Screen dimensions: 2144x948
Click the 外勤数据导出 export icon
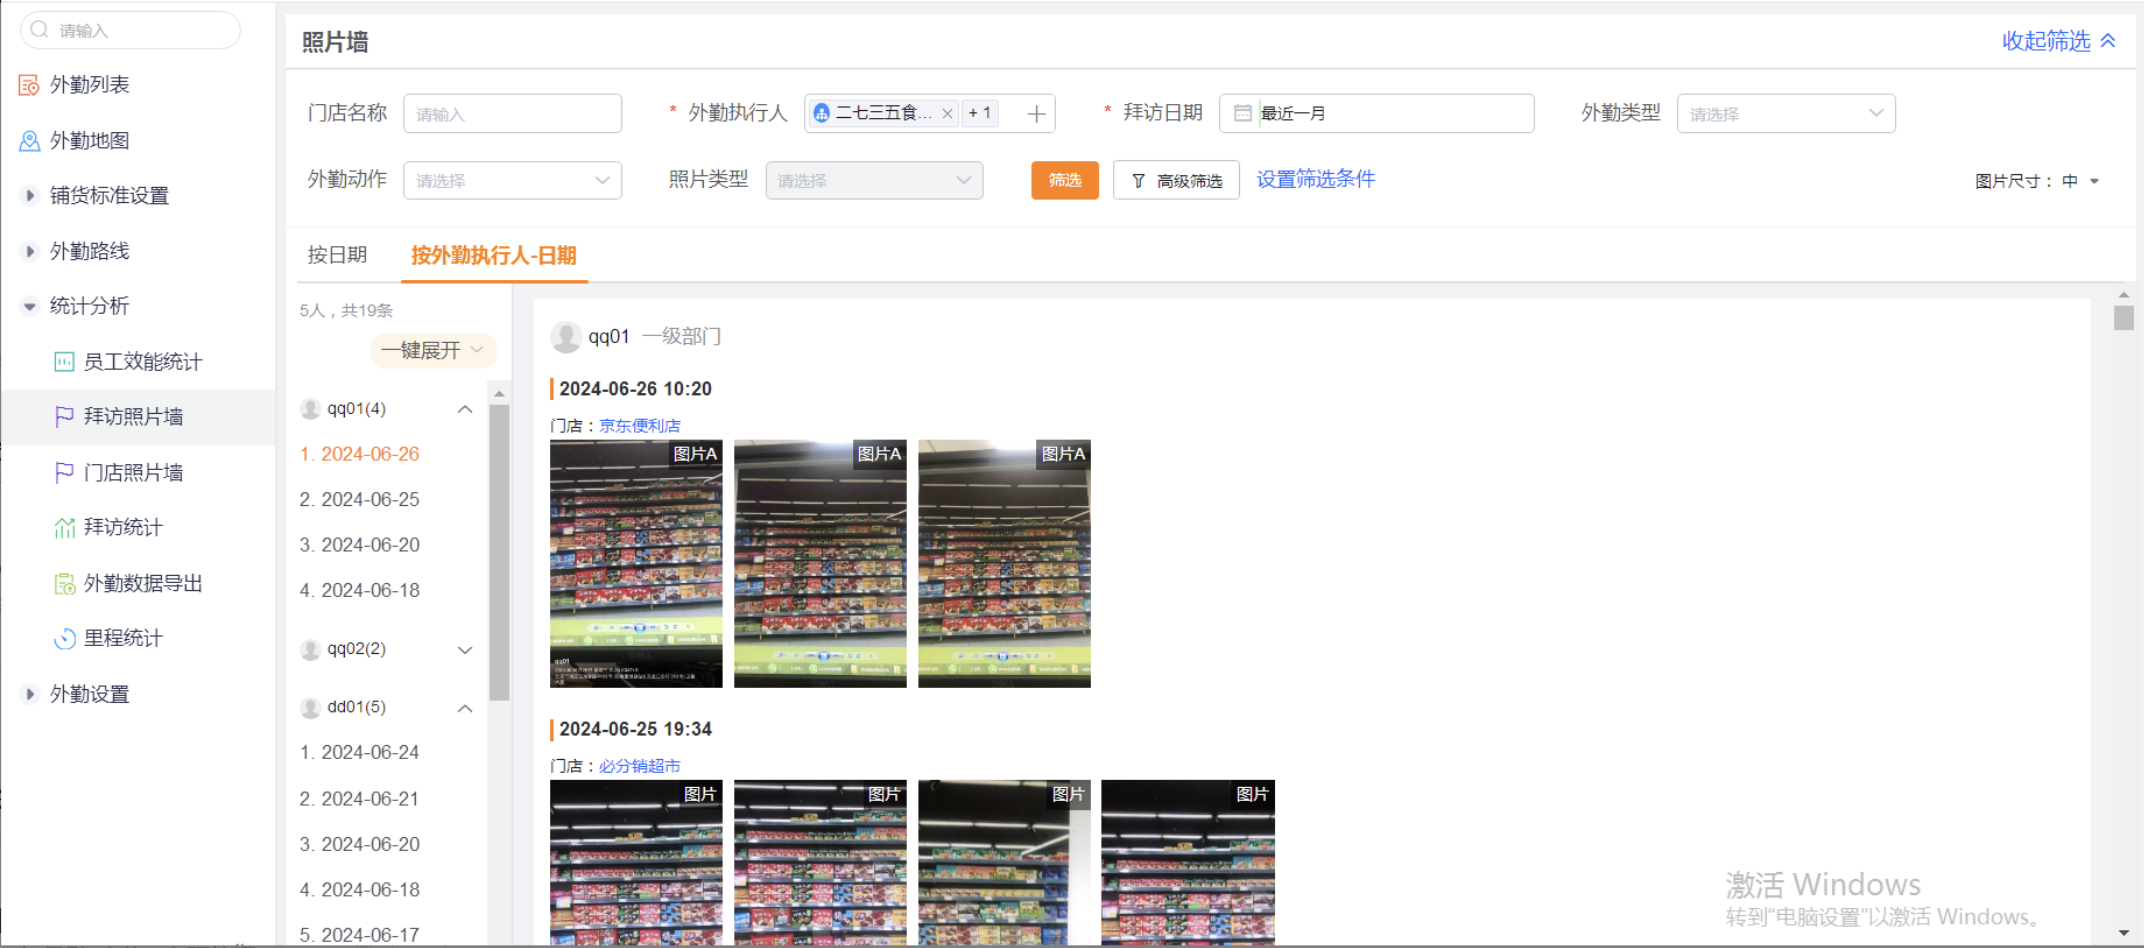(x=64, y=584)
